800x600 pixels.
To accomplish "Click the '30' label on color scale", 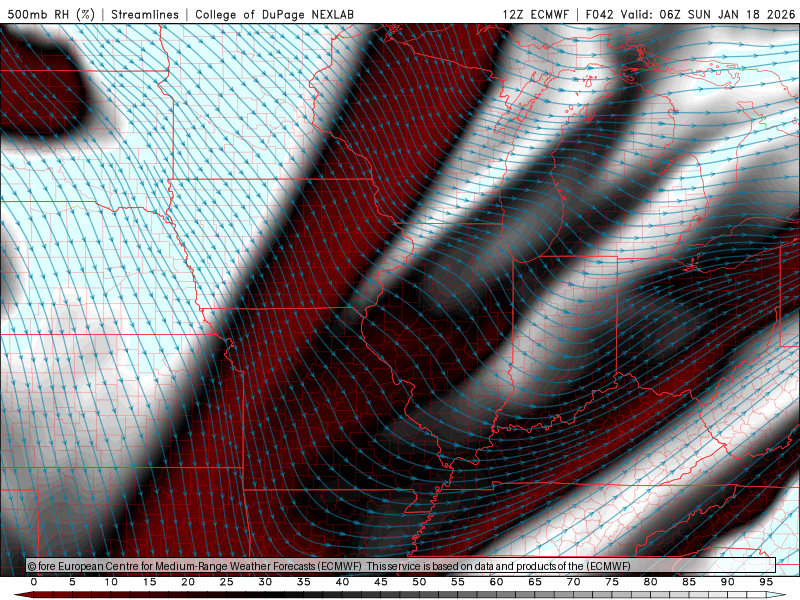I will coord(265,582).
